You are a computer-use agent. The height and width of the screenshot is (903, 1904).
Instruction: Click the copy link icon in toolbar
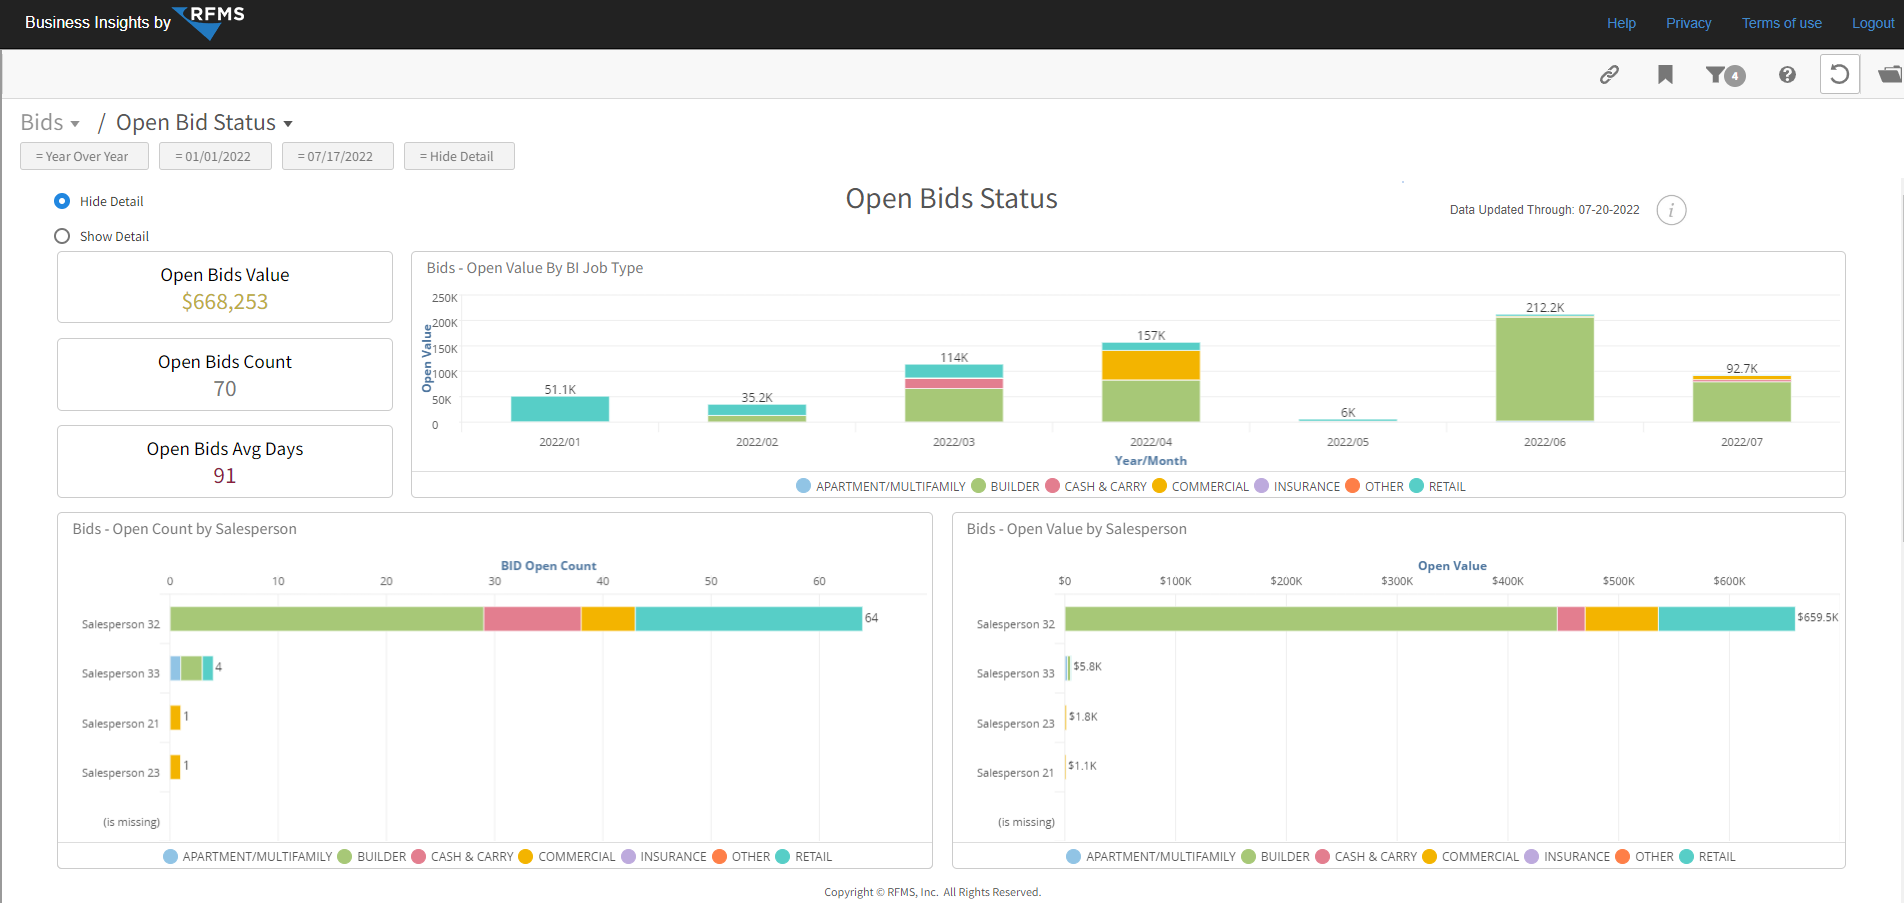click(x=1609, y=74)
